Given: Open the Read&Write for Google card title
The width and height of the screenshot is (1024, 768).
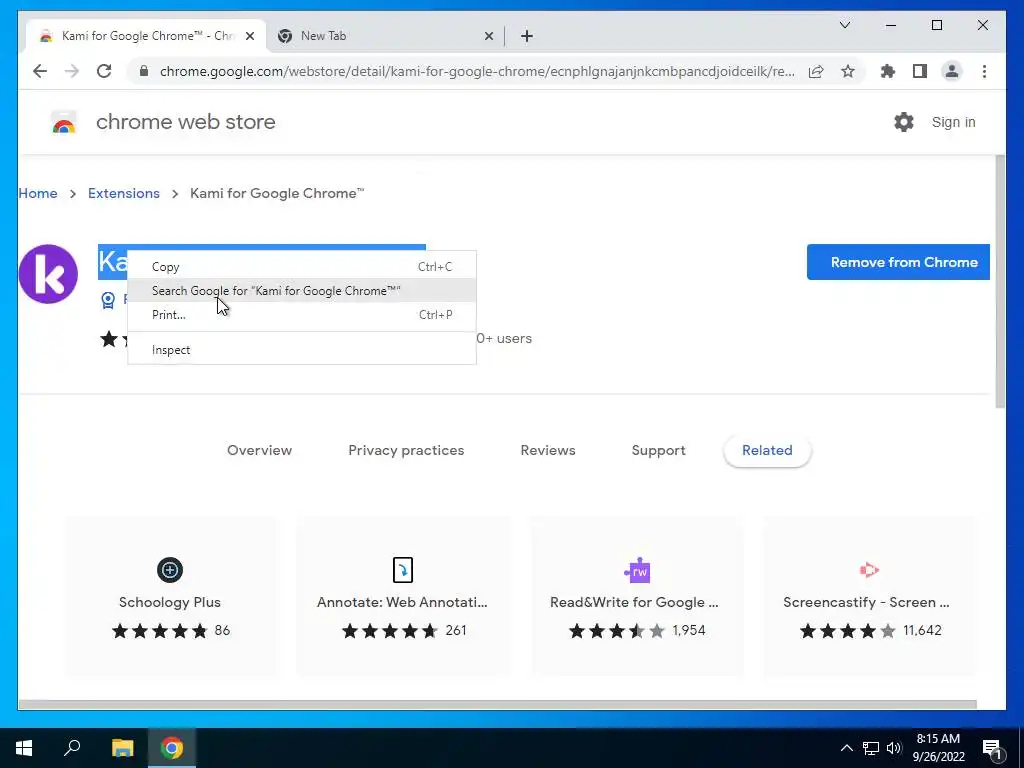Looking at the screenshot, I should click(x=634, y=602).
